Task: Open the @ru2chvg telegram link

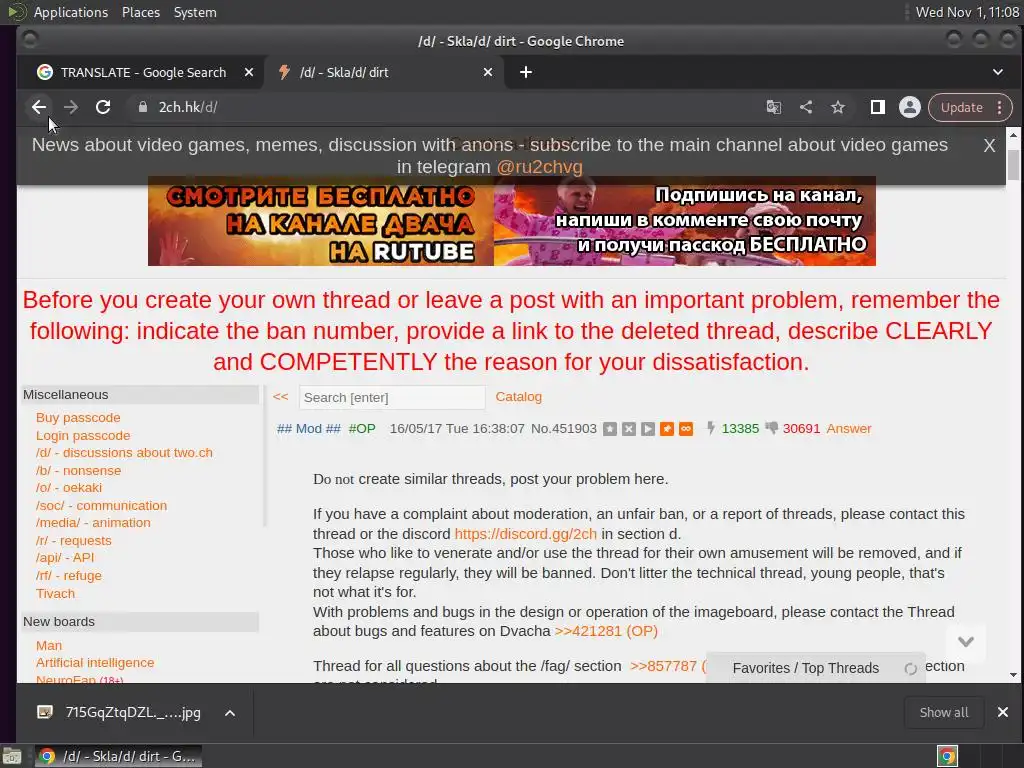Action: [x=539, y=167]
